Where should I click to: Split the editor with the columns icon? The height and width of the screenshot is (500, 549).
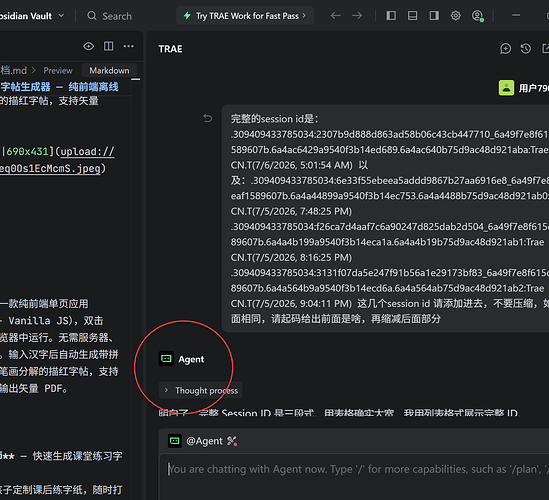tap(109, 46)
